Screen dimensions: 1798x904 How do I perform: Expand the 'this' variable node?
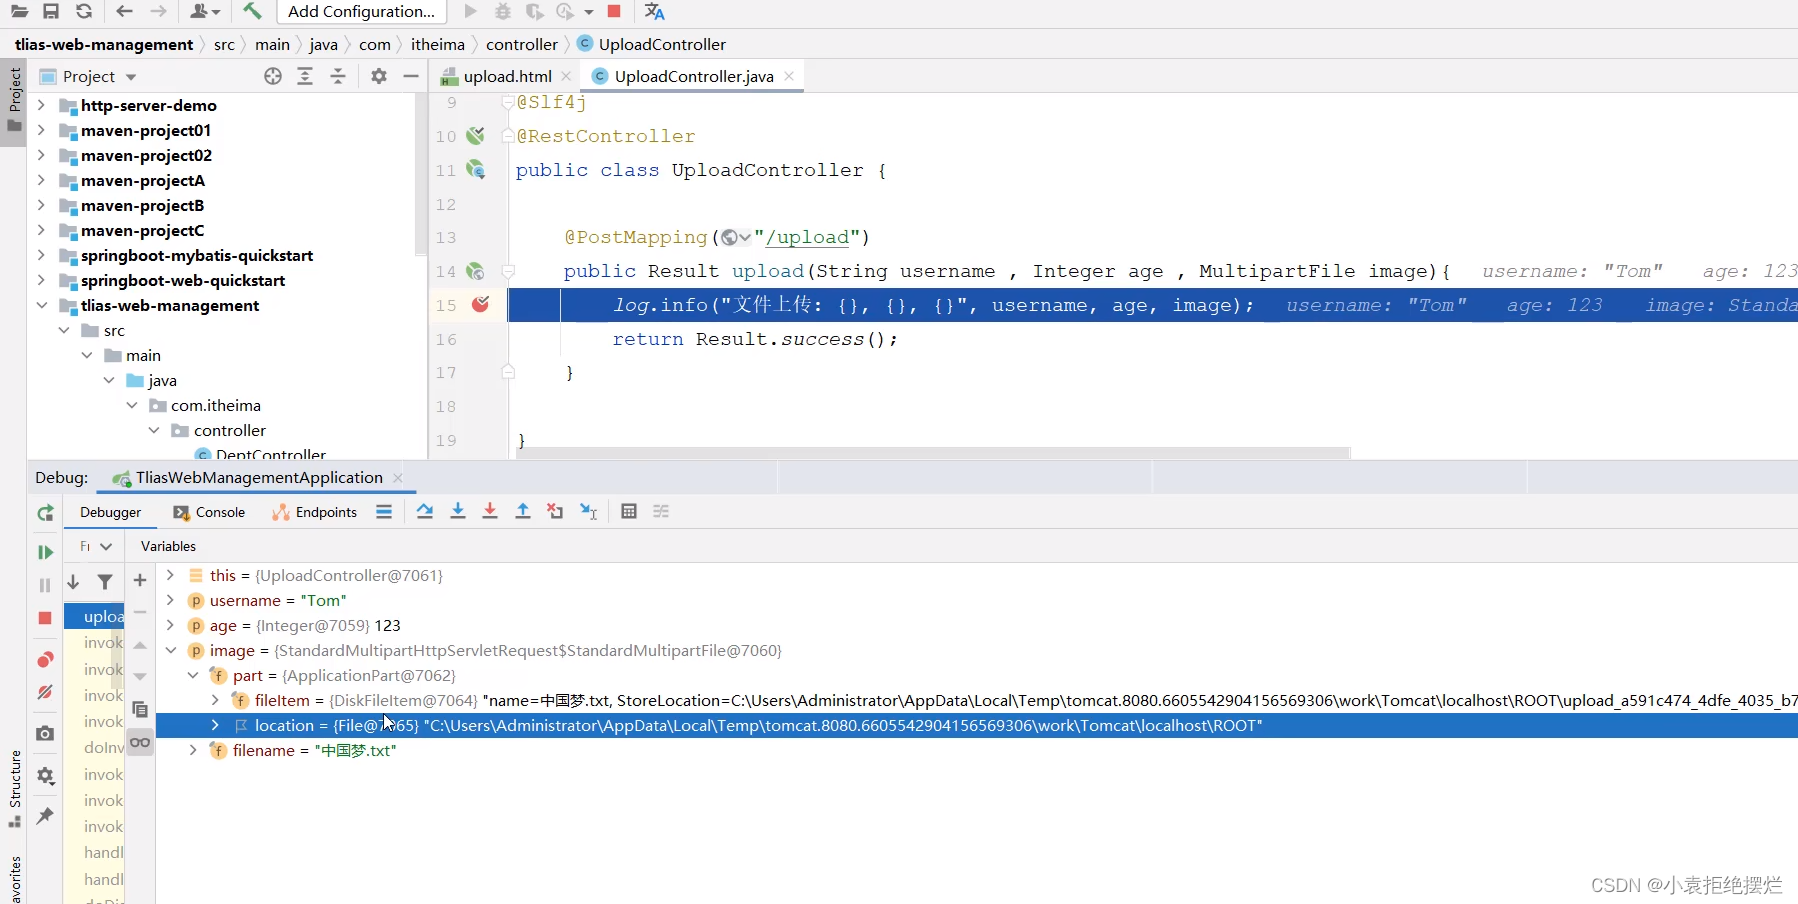[170, 575]
